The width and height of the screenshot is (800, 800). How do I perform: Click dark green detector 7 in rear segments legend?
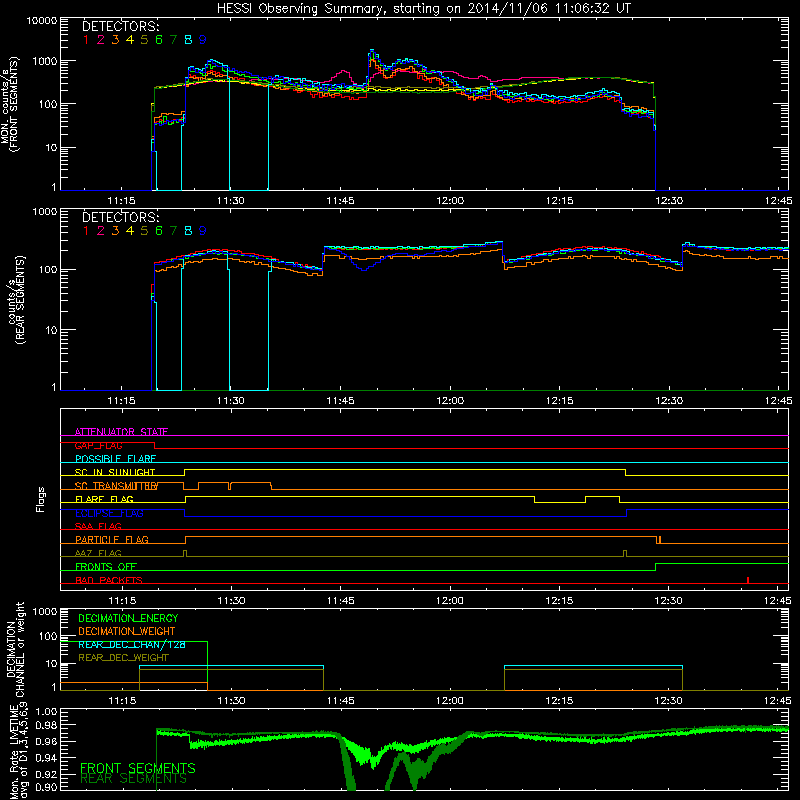(173, 231)
